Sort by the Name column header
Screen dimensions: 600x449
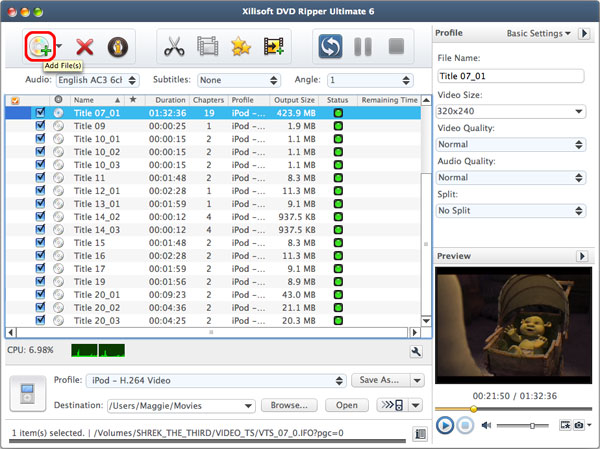click(96, 100)
